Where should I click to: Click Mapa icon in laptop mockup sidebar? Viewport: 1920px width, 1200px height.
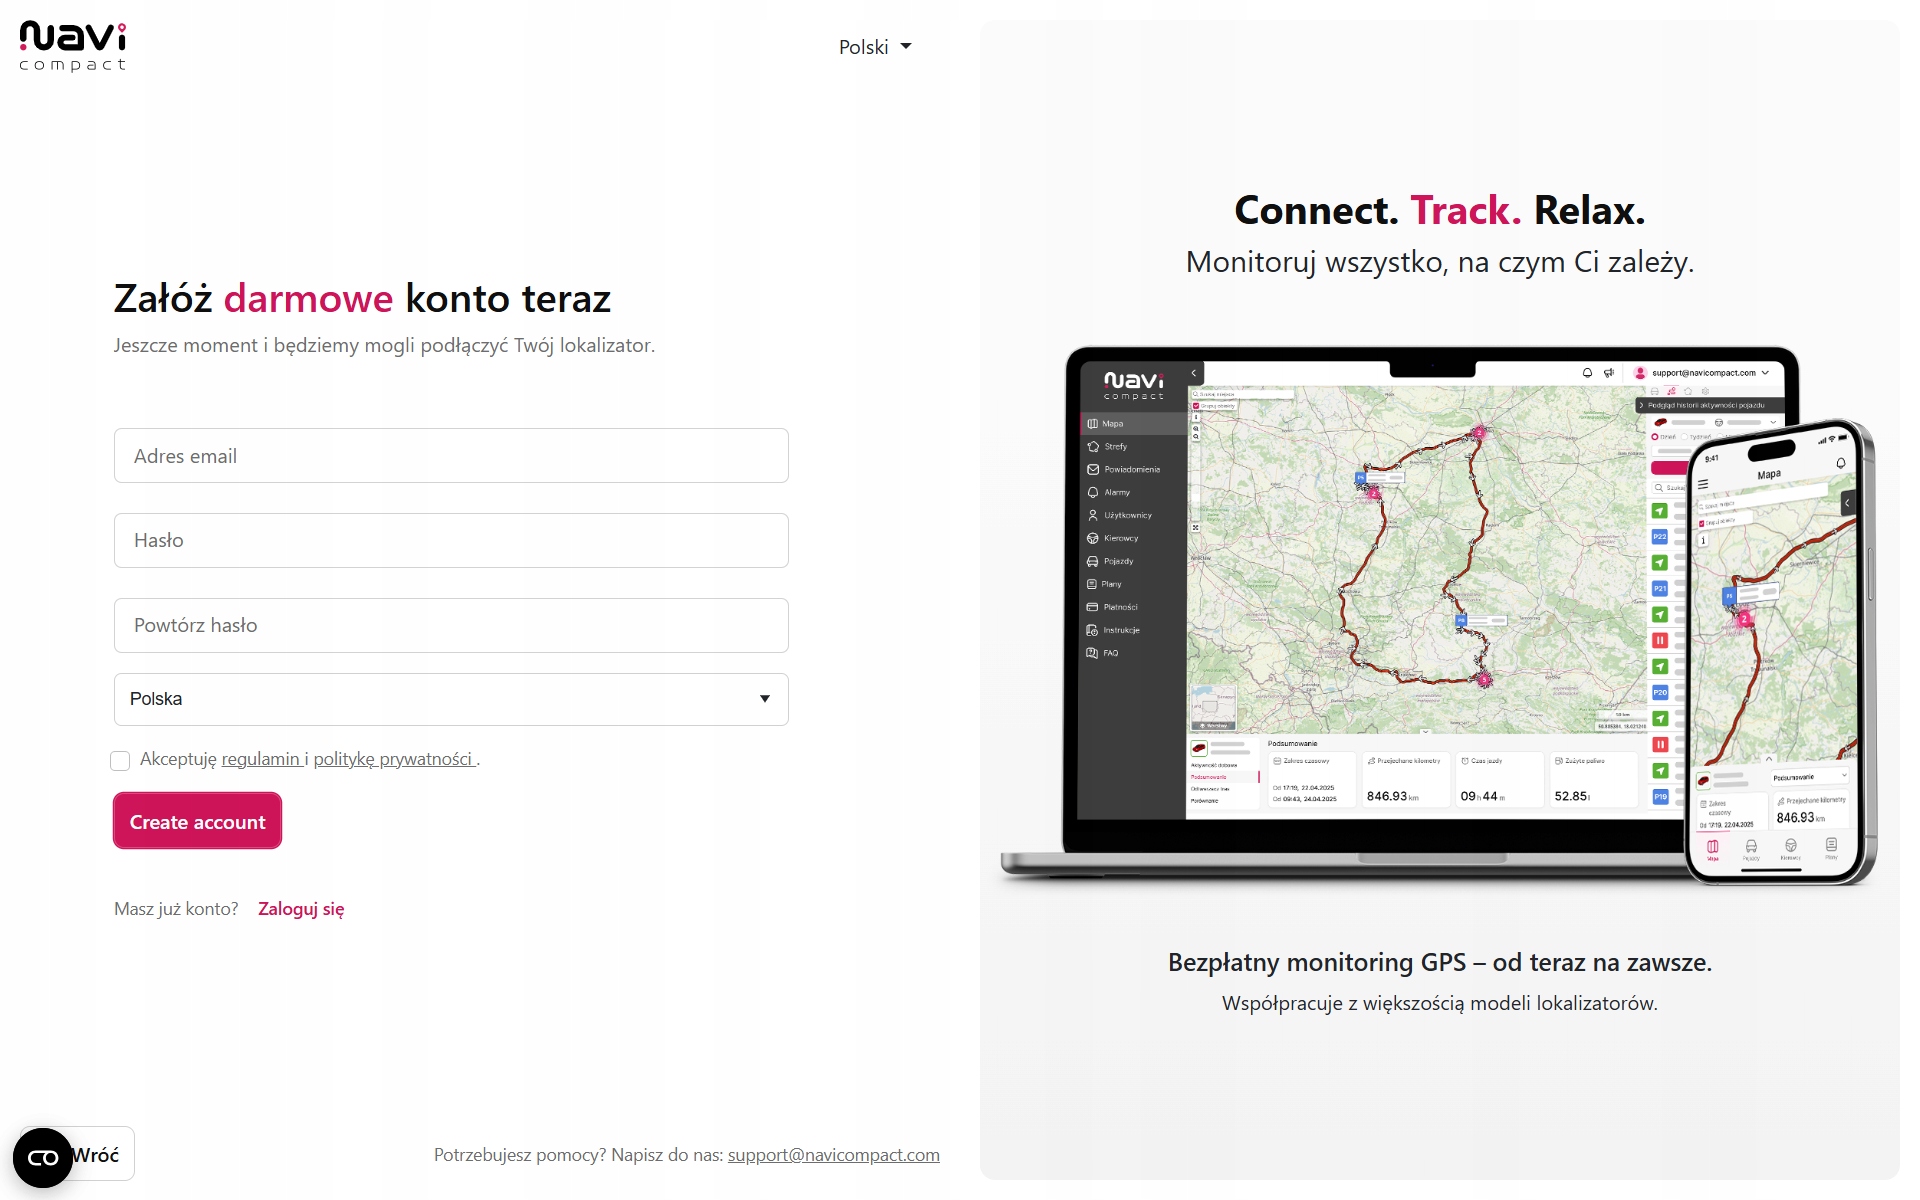[1093, 424]
